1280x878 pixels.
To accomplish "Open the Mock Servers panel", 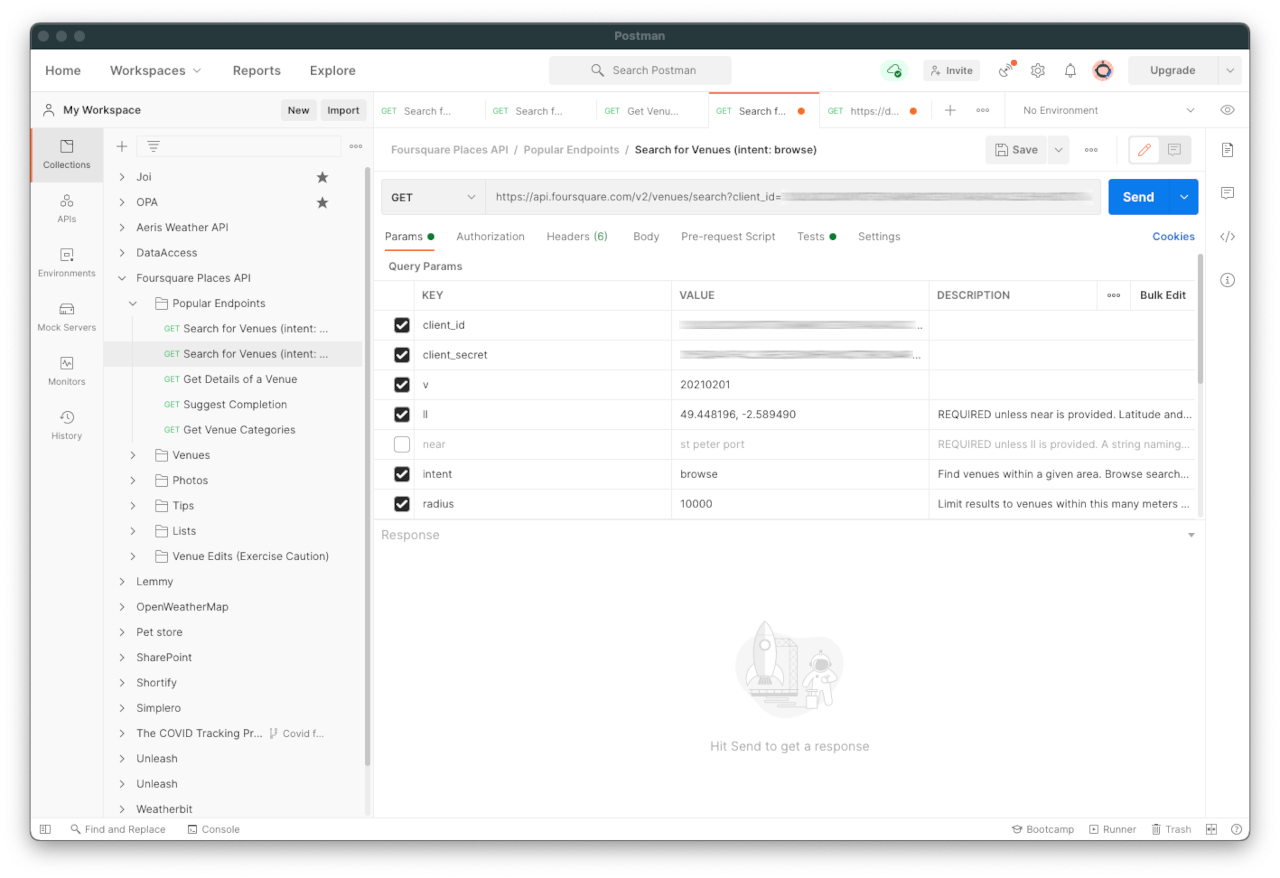I will [x=67, y=317].
